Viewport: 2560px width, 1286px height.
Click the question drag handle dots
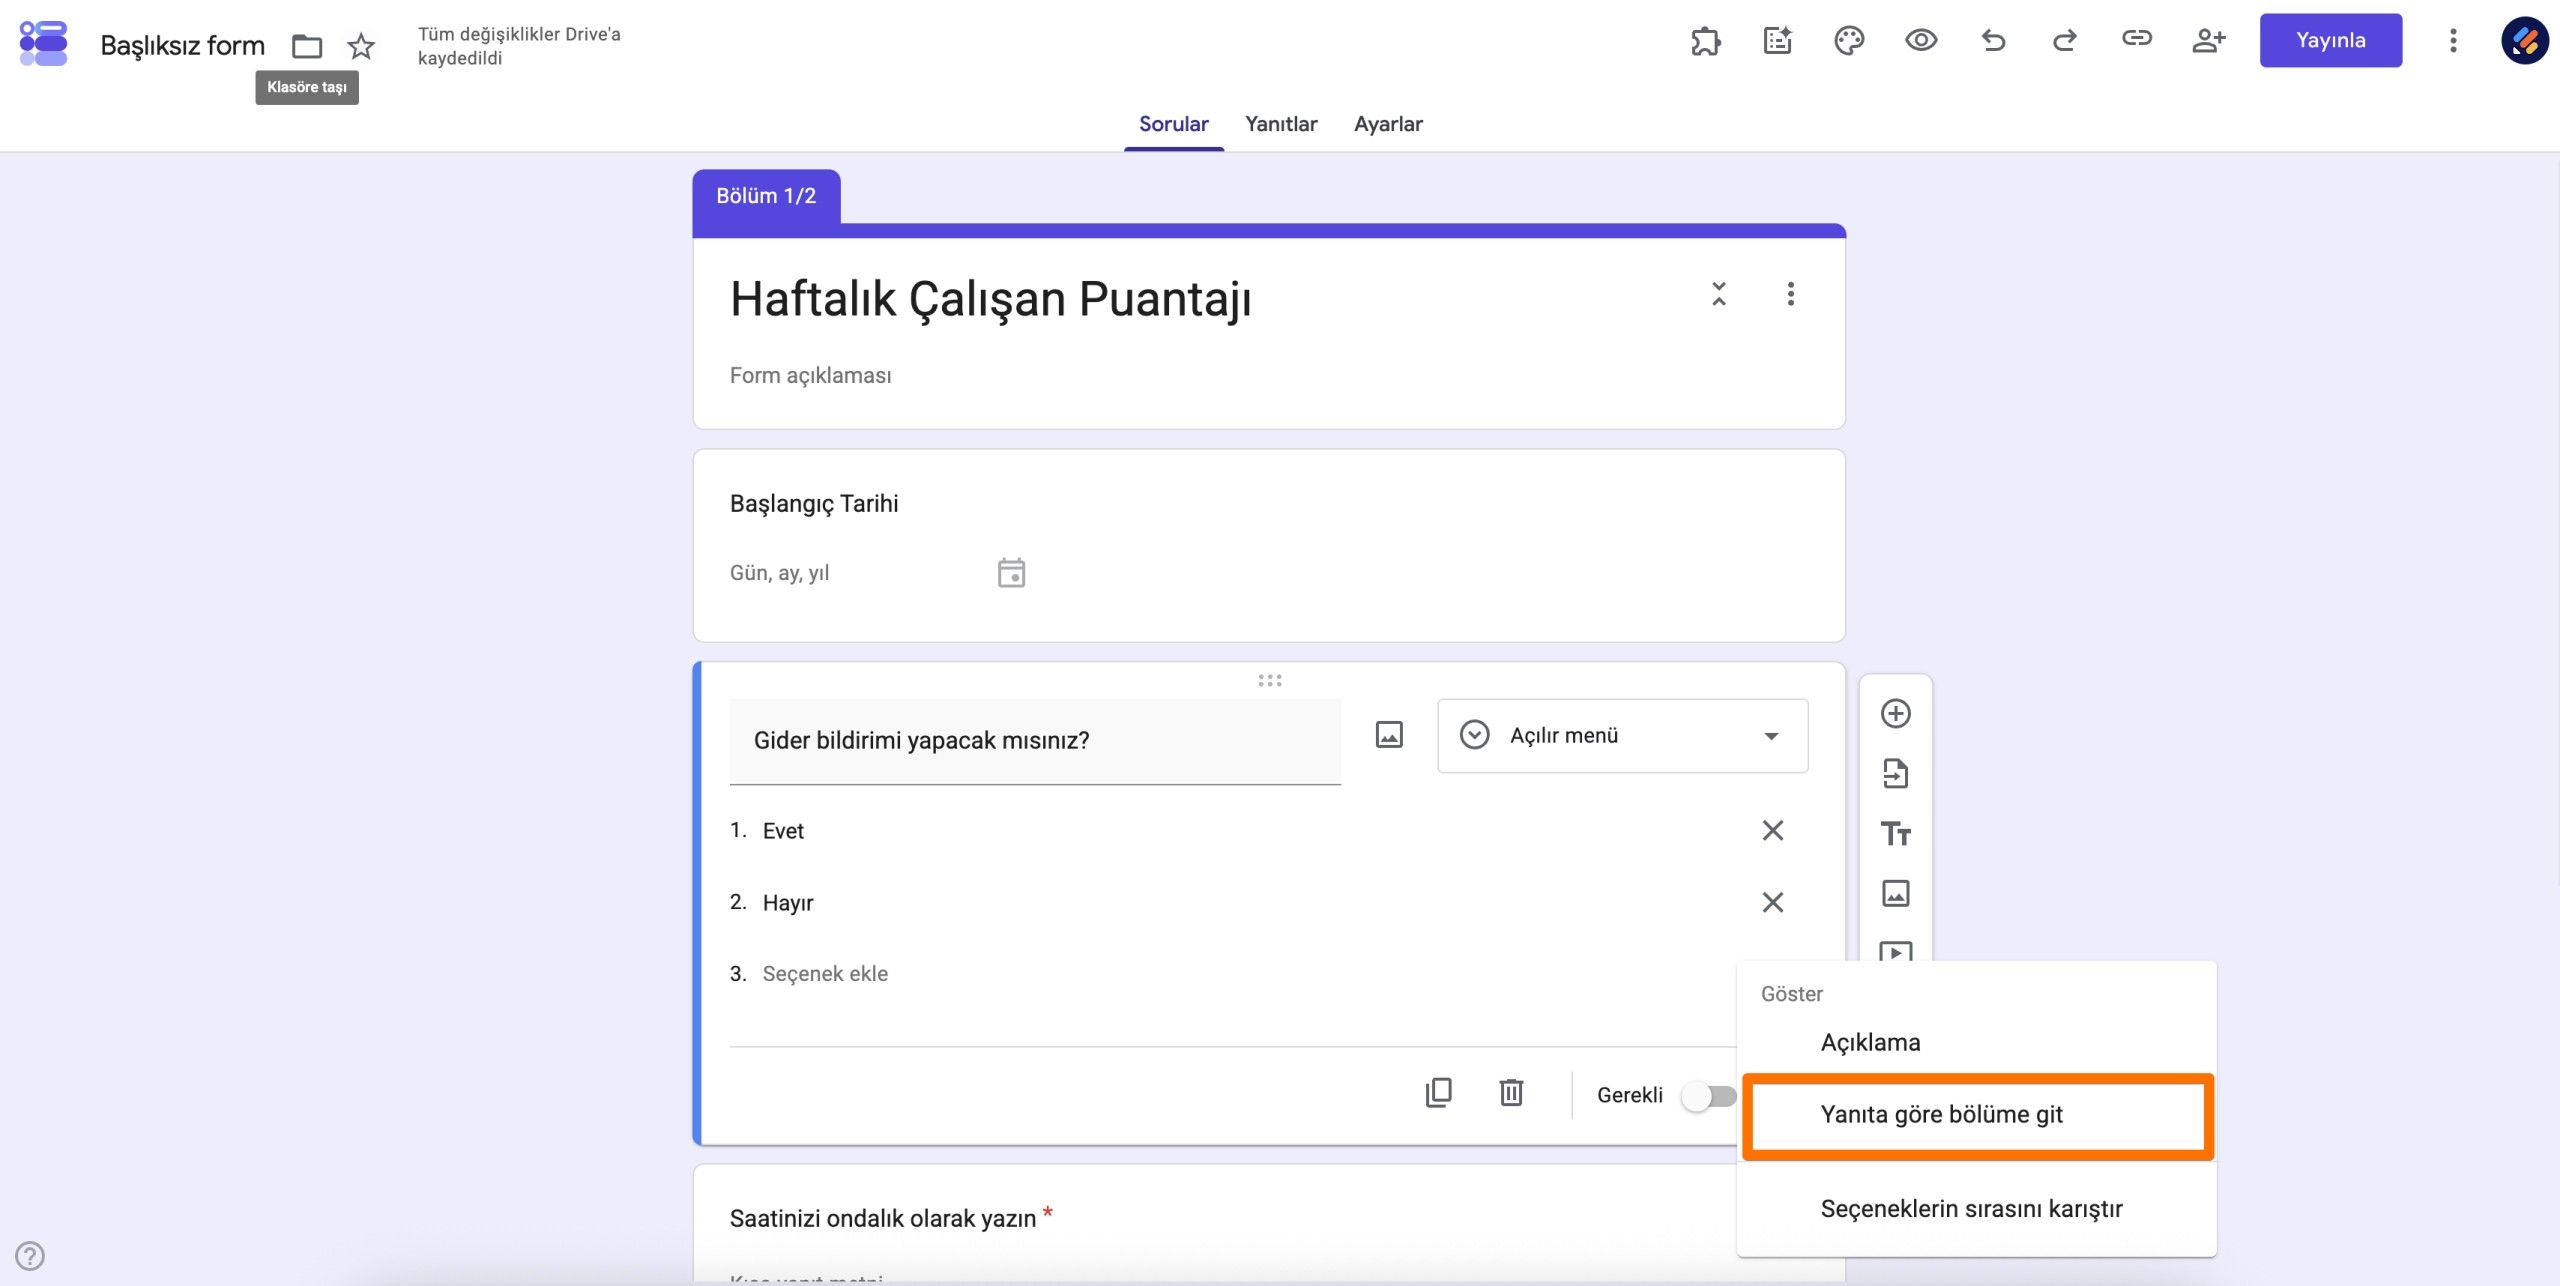(x=1270, y=681)
